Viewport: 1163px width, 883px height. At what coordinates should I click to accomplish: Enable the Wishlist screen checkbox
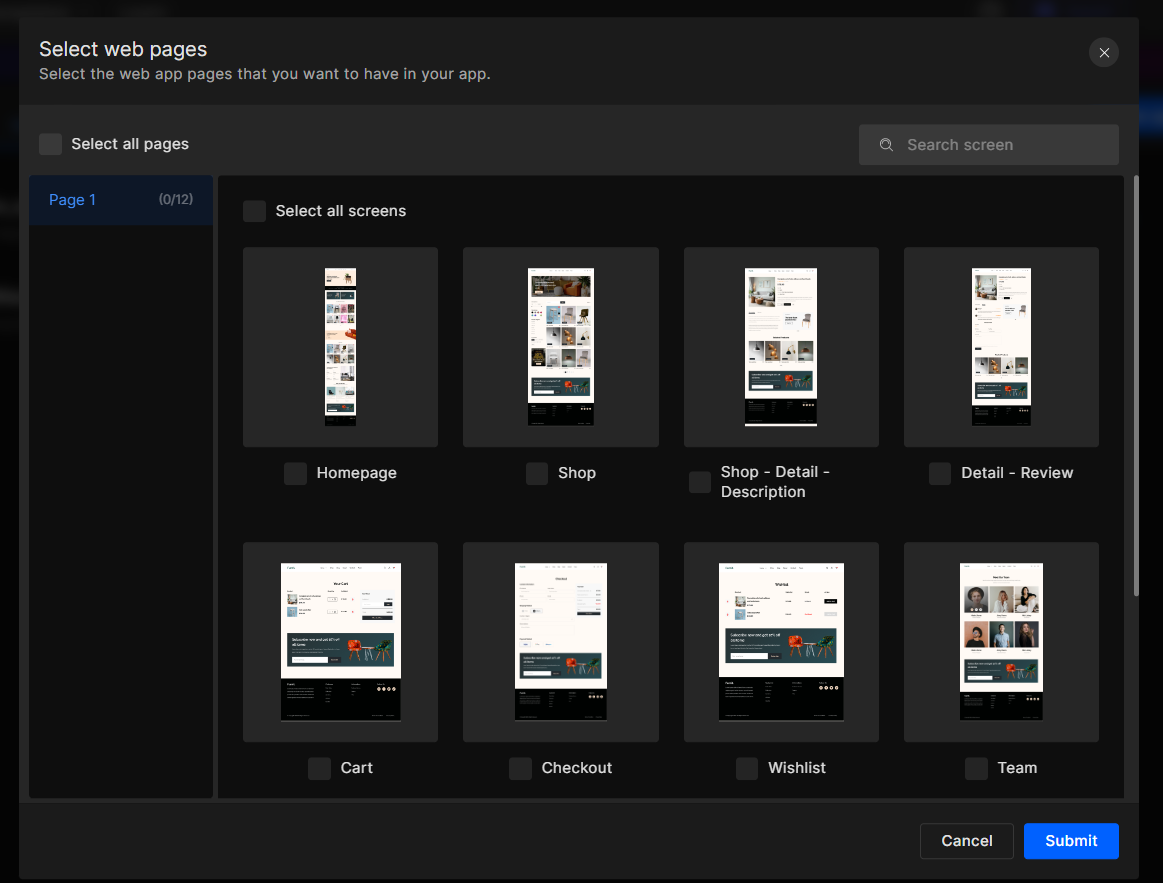[x=746, y=768]
